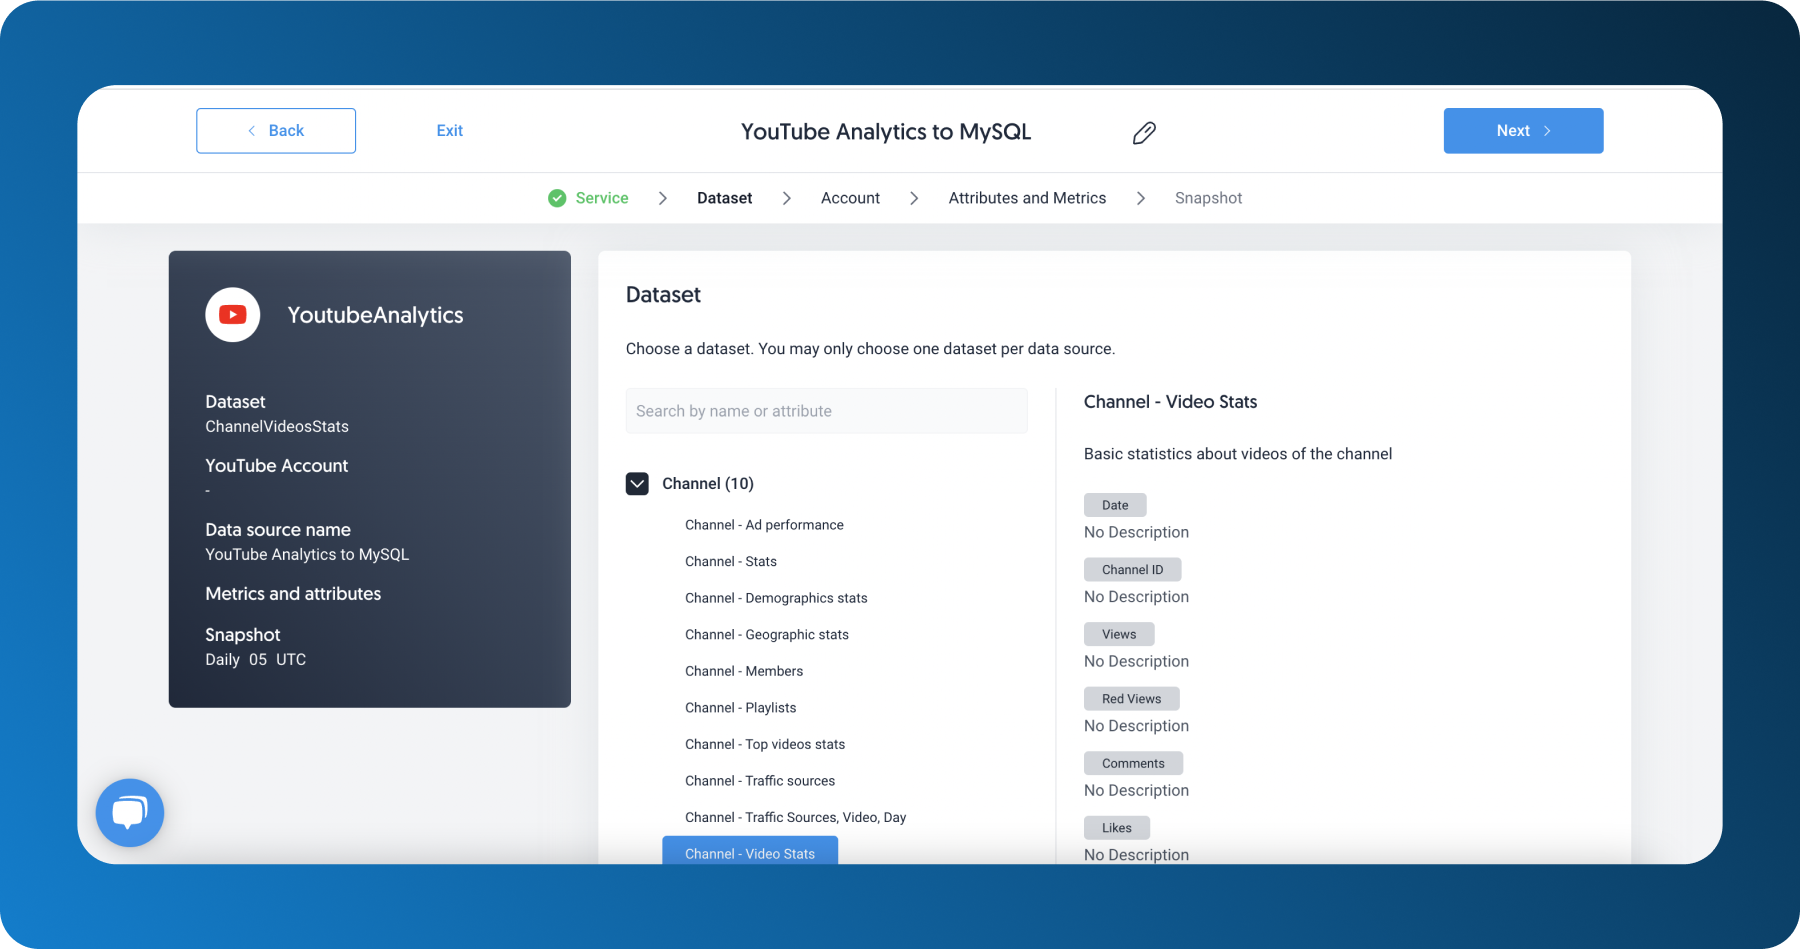Collapse the Channel (10) dataset group

coord(637,483)
